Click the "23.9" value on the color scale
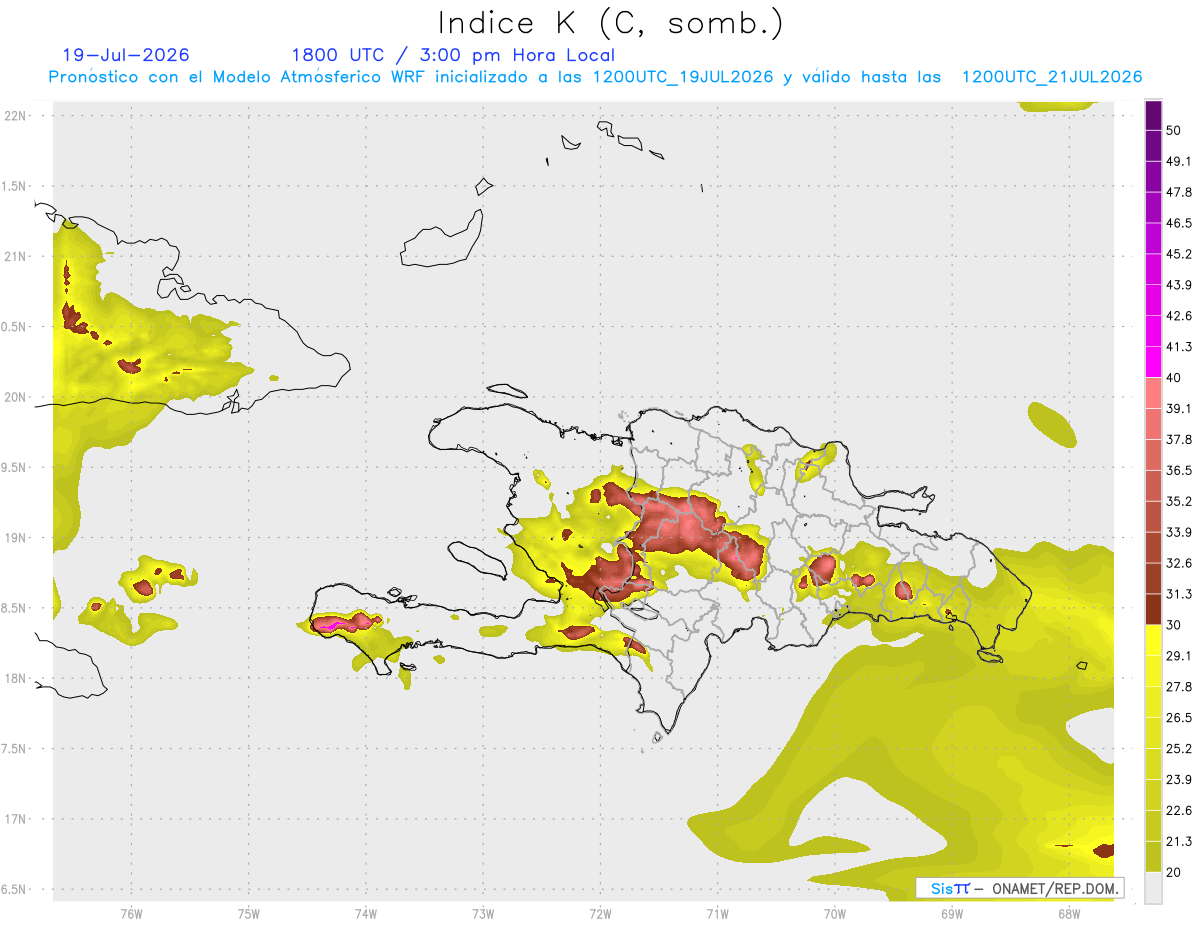This screenshot has height=927, width=1200. (1178, 779)
